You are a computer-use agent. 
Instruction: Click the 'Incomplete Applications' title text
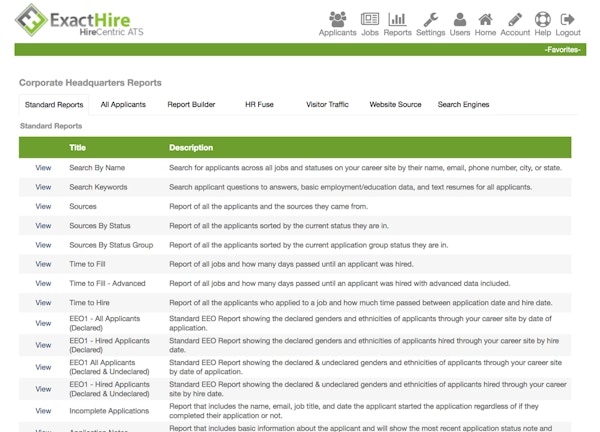click(x=109, y=411)
